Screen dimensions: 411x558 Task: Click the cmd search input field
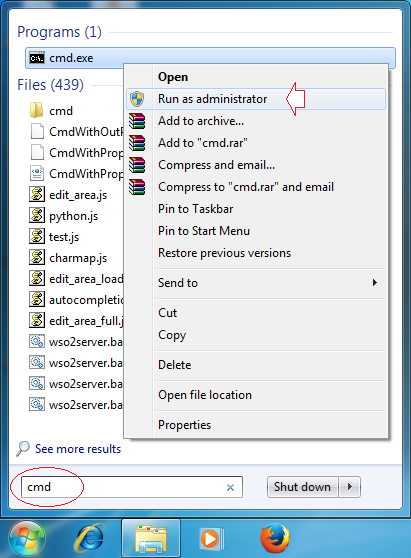coord(132,487)
